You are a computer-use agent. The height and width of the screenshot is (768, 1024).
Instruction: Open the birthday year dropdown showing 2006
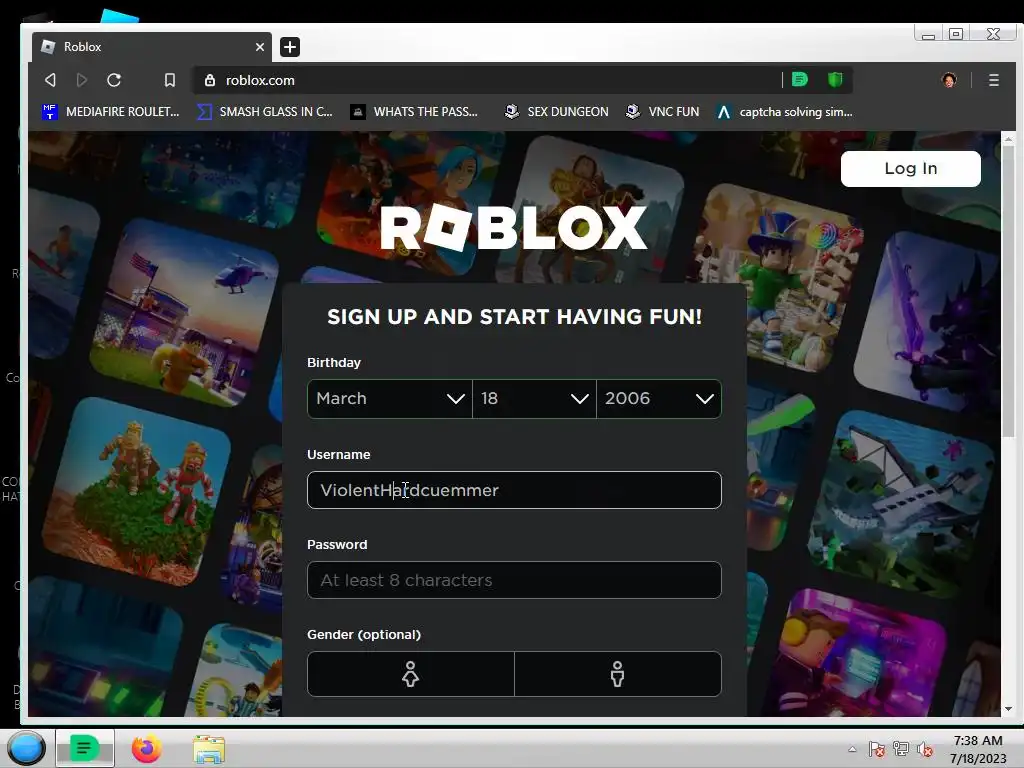tap(659, 398)
